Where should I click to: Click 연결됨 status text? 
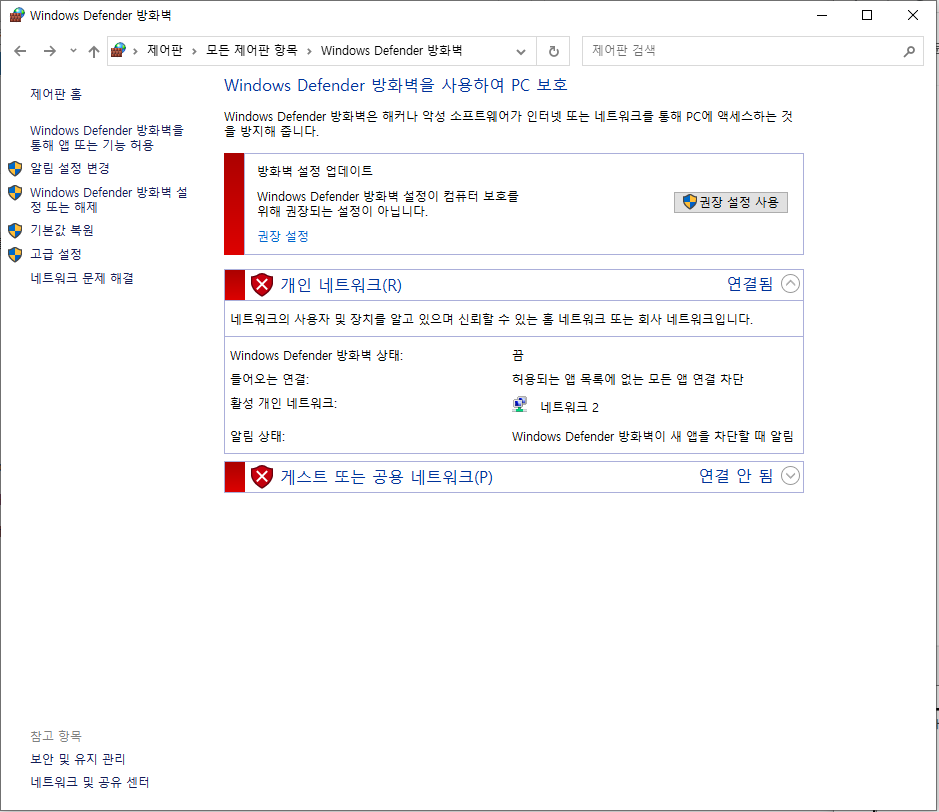point(750,284)
